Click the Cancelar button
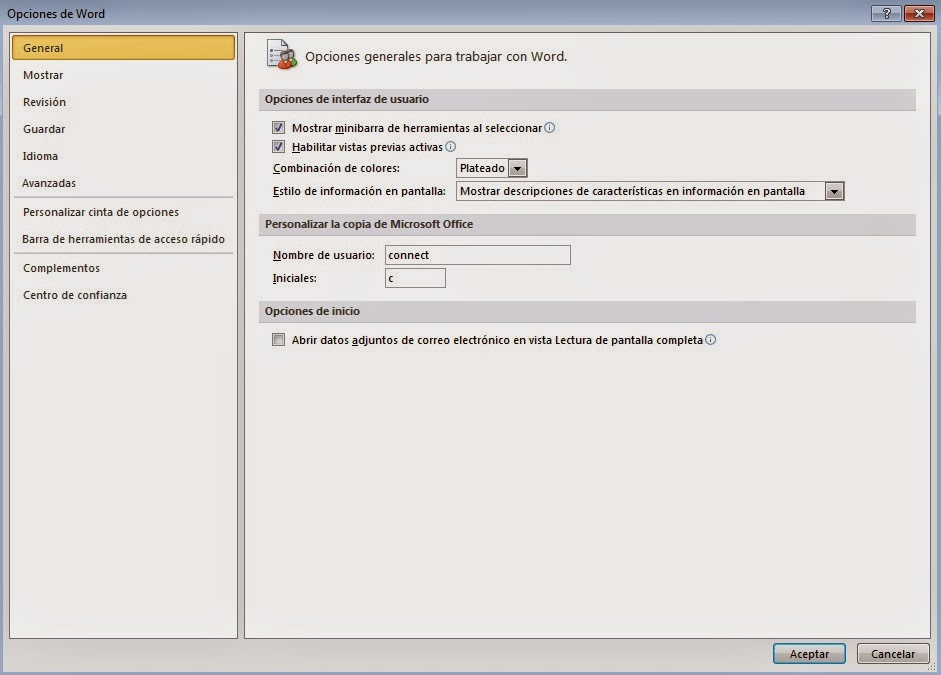This screenshot has height=675, width=941. click(893, 654)
